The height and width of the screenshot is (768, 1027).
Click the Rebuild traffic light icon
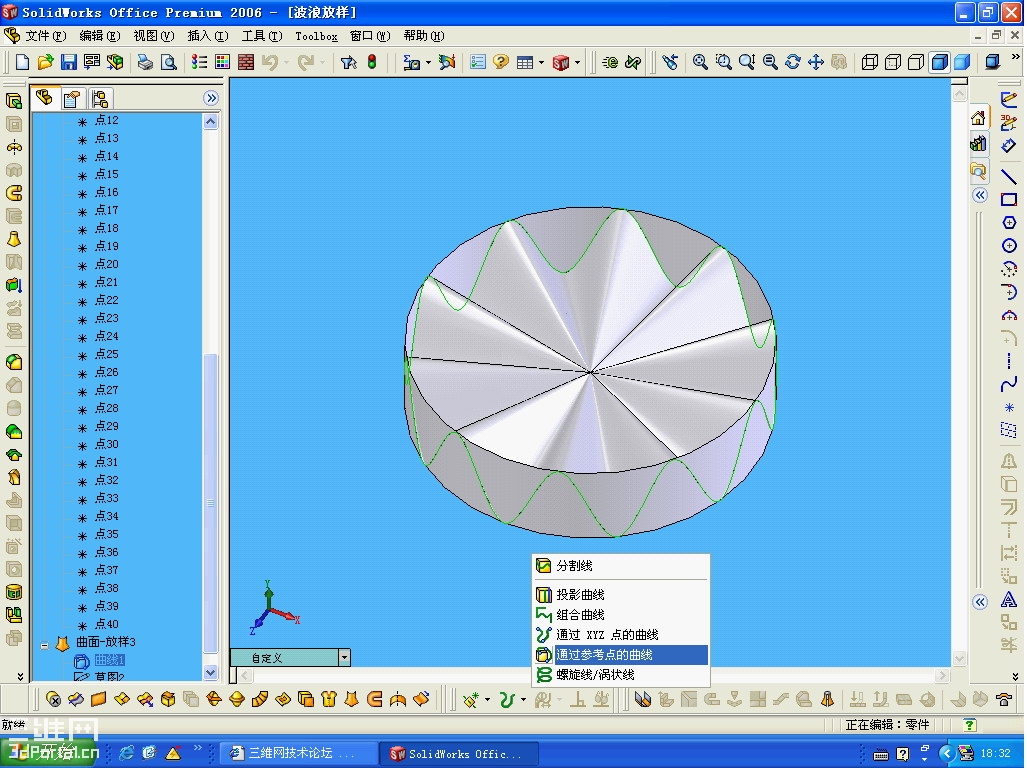pyautogui.click(x=372, y=62)
